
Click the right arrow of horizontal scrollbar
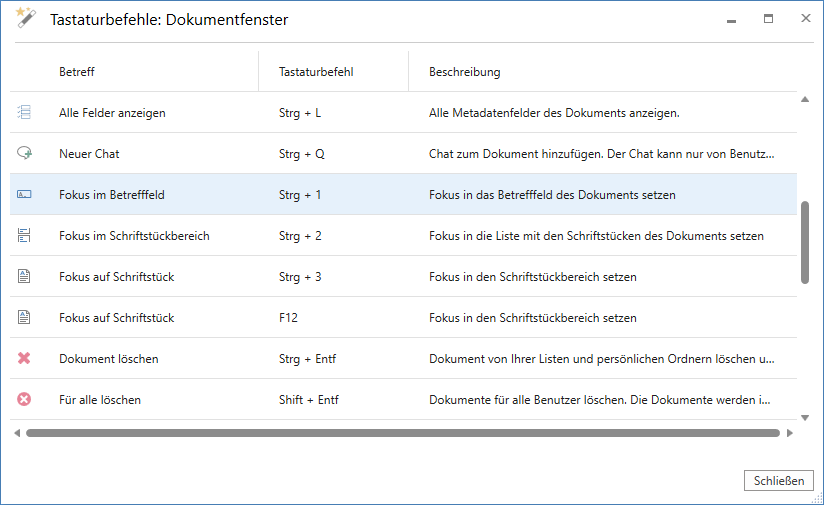790,433
